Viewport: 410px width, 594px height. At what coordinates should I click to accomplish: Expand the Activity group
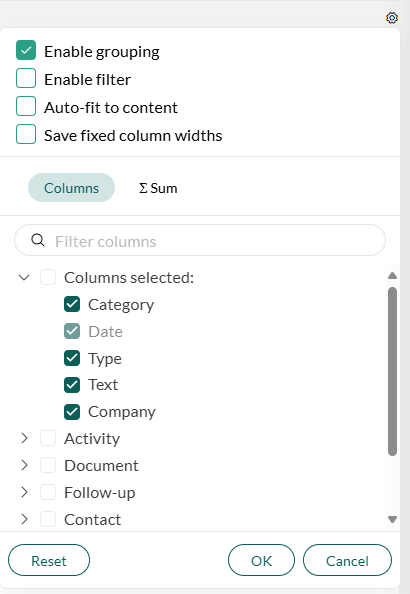point(24,438)
